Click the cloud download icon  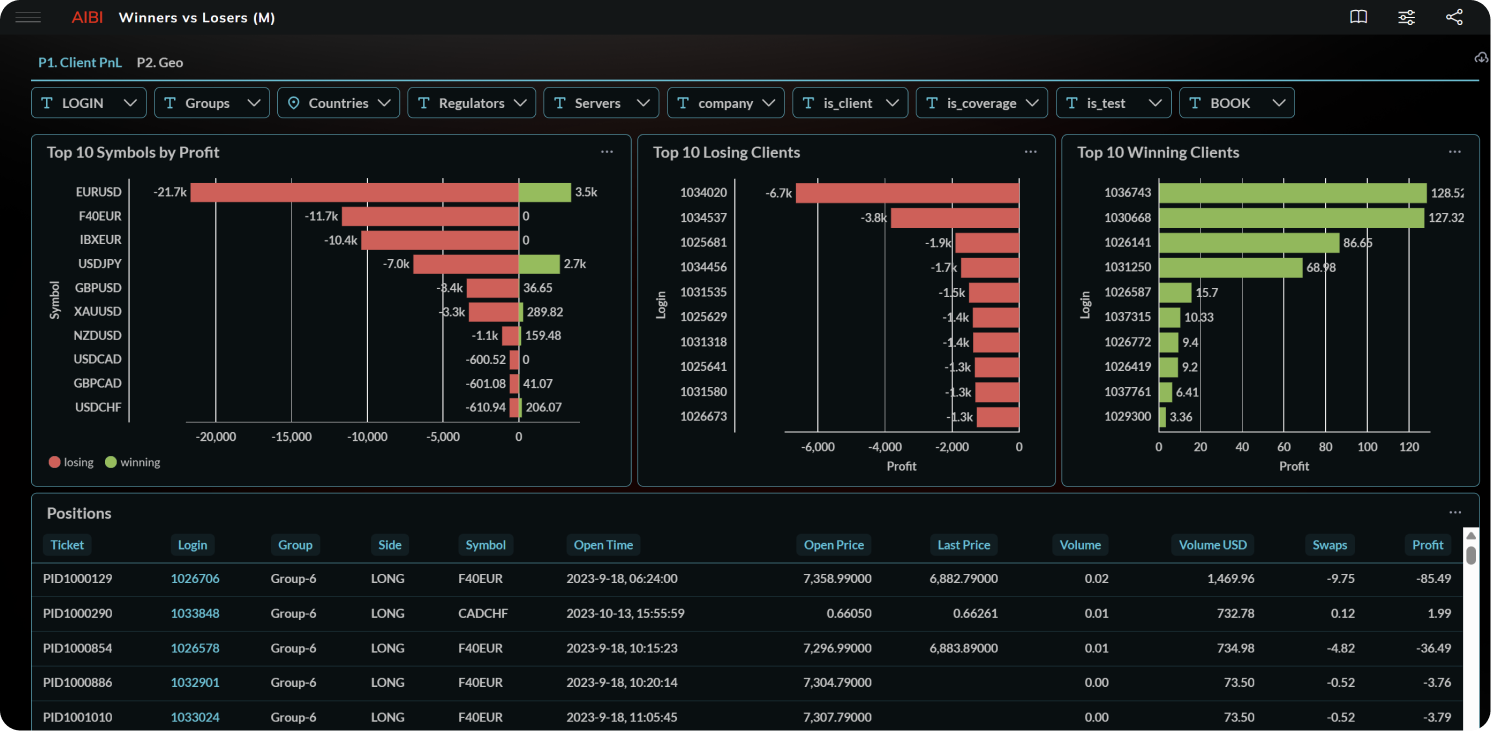[x=1482, y=58]
